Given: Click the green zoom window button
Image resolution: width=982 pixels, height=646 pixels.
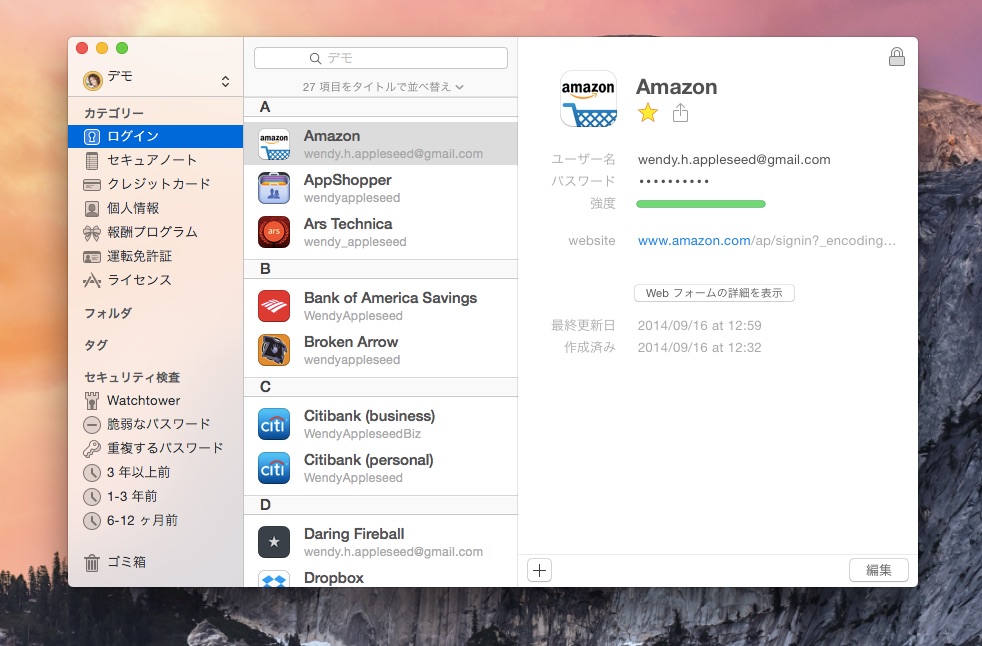Looking at the screenshot, I should (122, 48).
